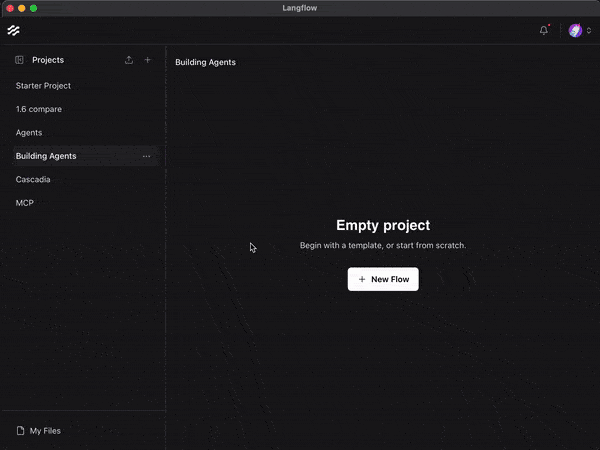Click the 'Begin with a template' subtitle
600x450 pixels.
point(383,245)
